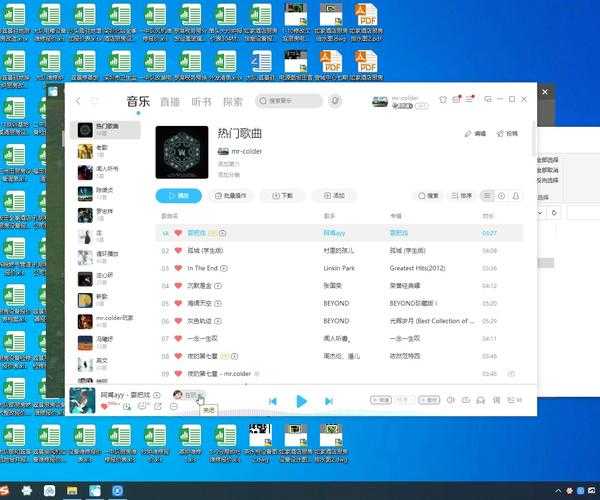Toggle the heart on now-playing song

tap(104, 406)
